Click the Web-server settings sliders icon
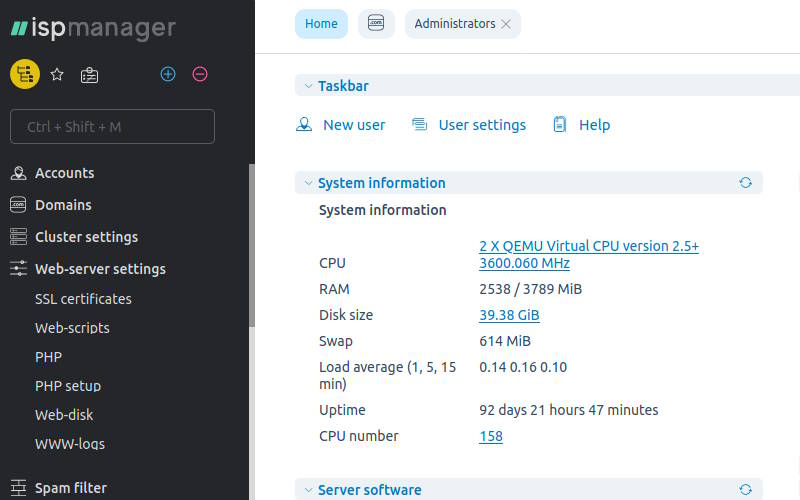This screenshot has height=500, width=800. (x=18, y=268)
